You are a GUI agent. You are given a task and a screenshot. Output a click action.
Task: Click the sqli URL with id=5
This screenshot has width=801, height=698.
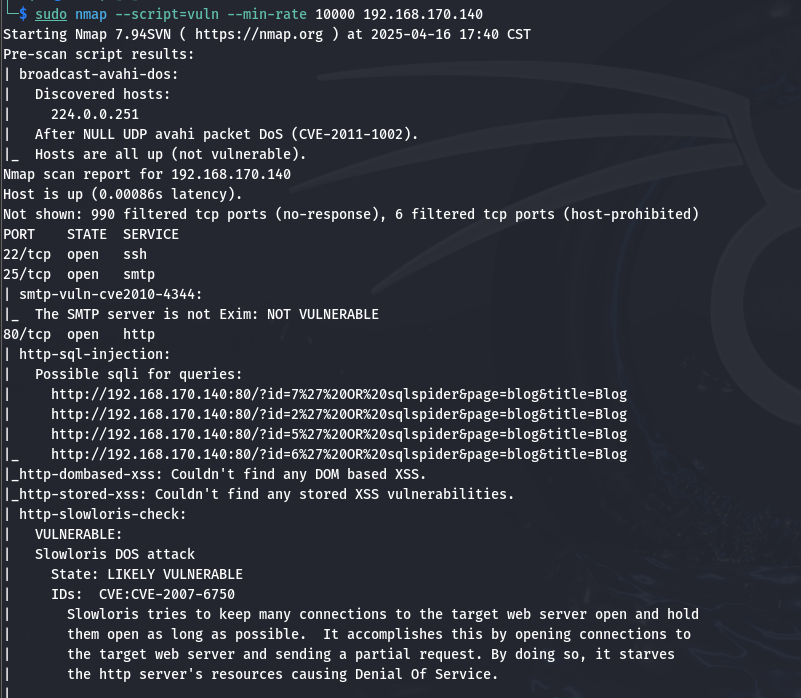[339, 434]
